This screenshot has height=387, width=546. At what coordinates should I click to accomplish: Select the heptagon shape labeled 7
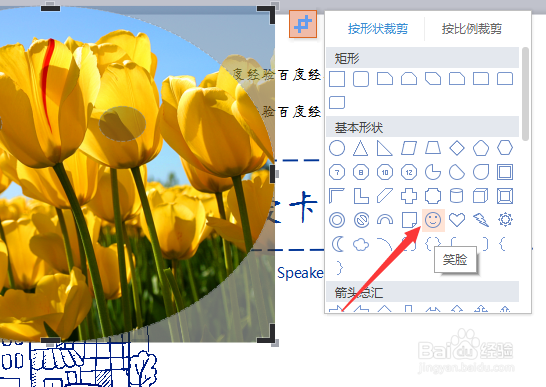pyautogui.click(x=337, y=172)
